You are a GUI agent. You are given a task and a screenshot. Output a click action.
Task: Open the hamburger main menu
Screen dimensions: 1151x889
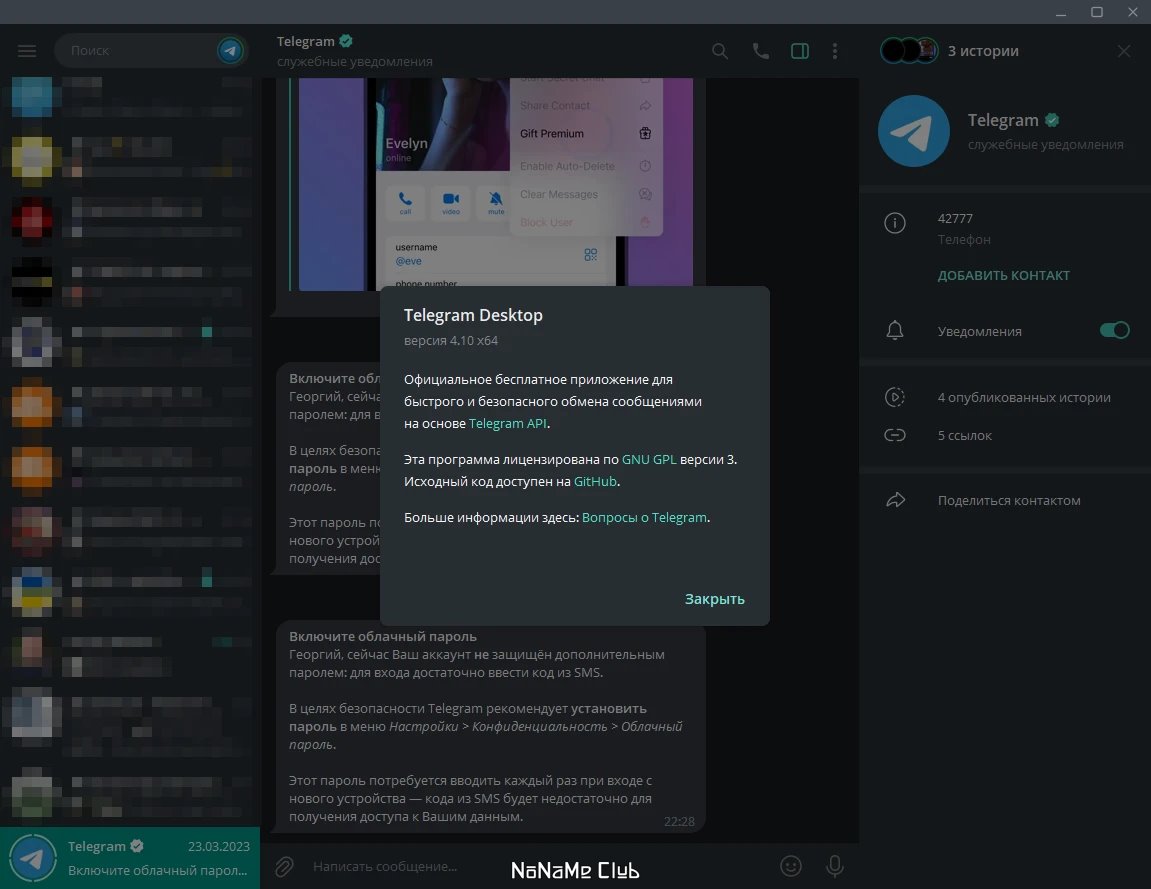[27, 51]
